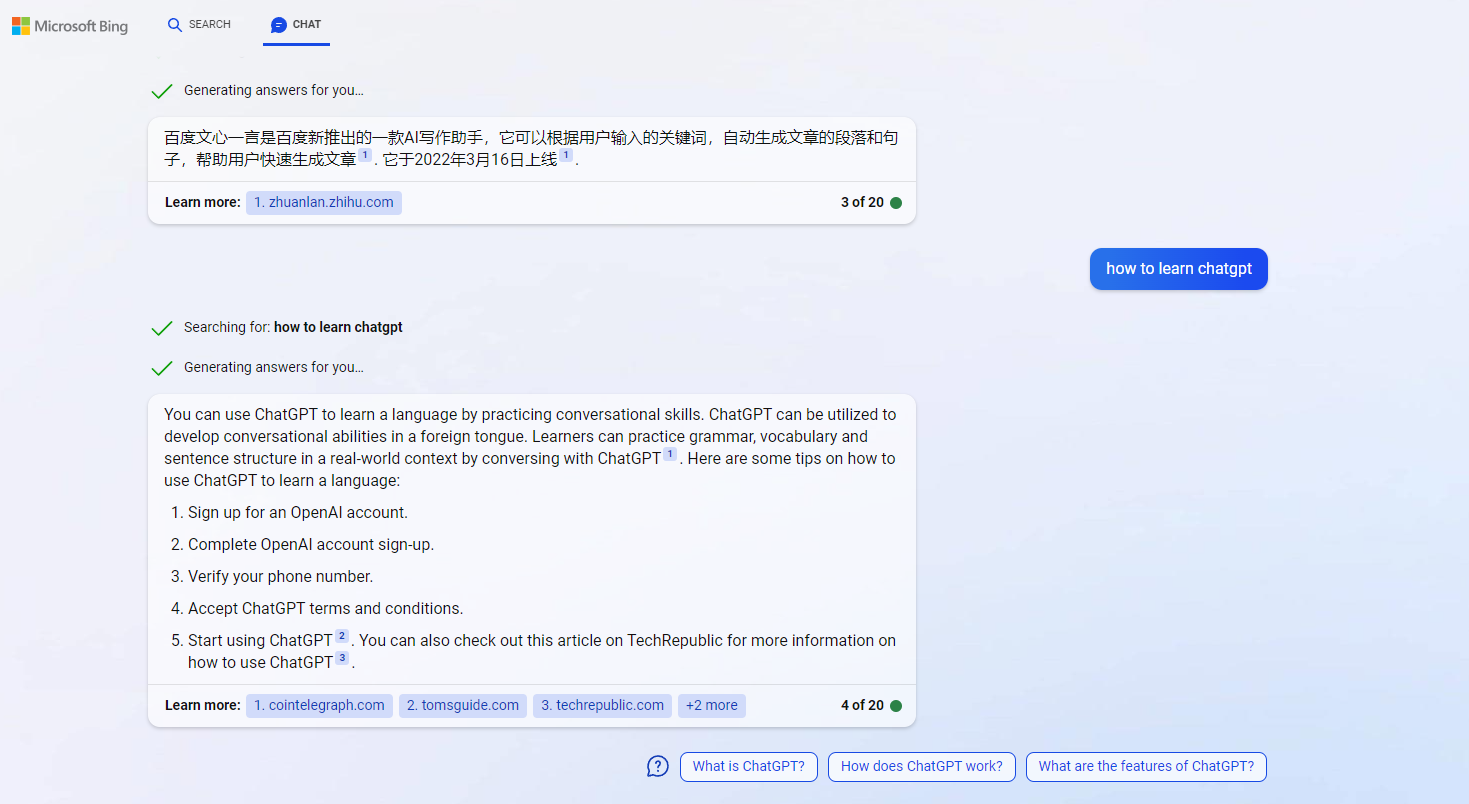The image size is (1469, 804).
Task: Click the "3 of 20" counter text
Action: tap(862, 203)
